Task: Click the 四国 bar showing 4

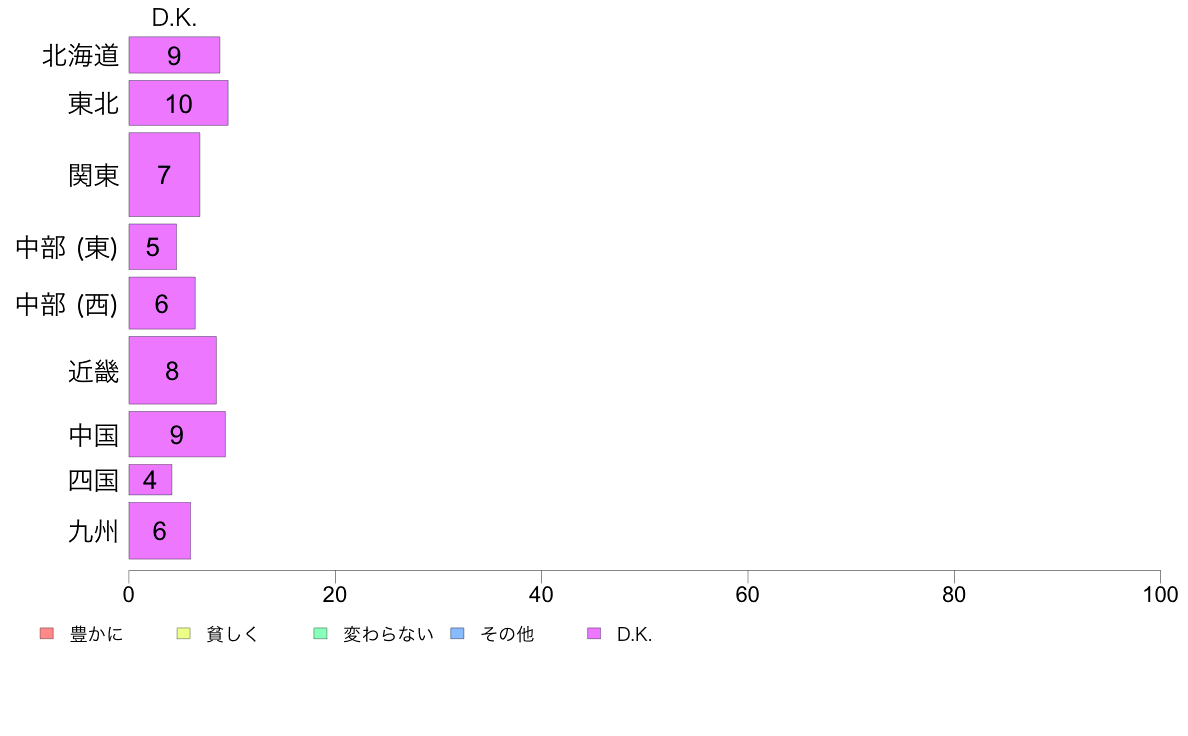Action: tap(150, 480)
